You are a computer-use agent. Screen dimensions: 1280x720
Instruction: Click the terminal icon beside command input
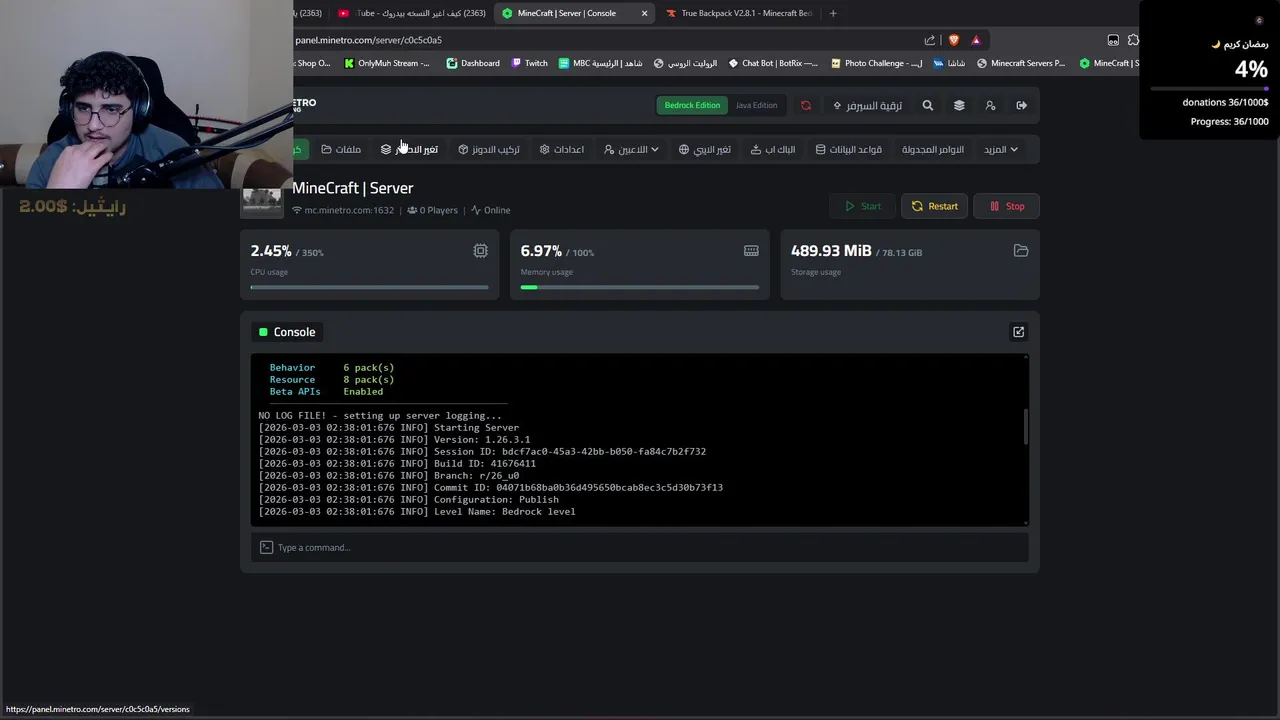[x=266, y=547]
